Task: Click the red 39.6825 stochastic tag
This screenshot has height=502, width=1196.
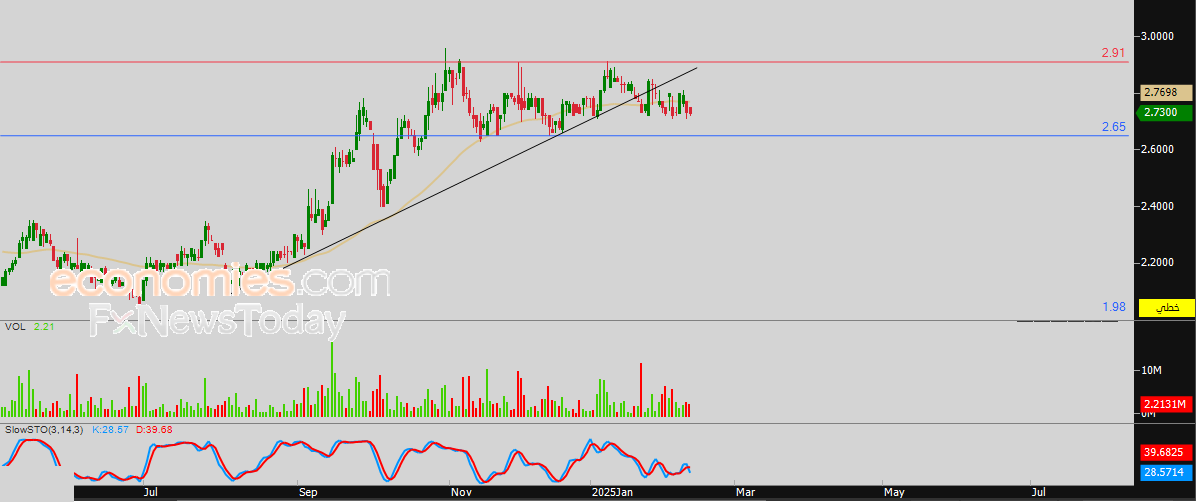Action: (x=1166, y=452)
